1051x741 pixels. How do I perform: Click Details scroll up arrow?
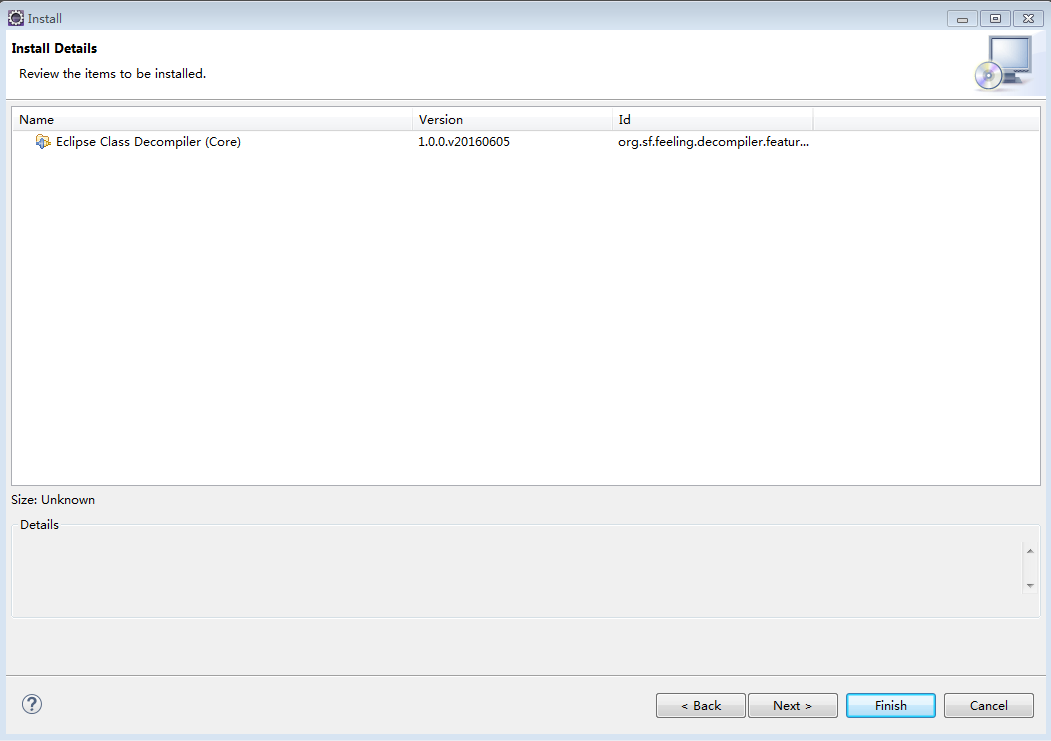(1030, 551)
